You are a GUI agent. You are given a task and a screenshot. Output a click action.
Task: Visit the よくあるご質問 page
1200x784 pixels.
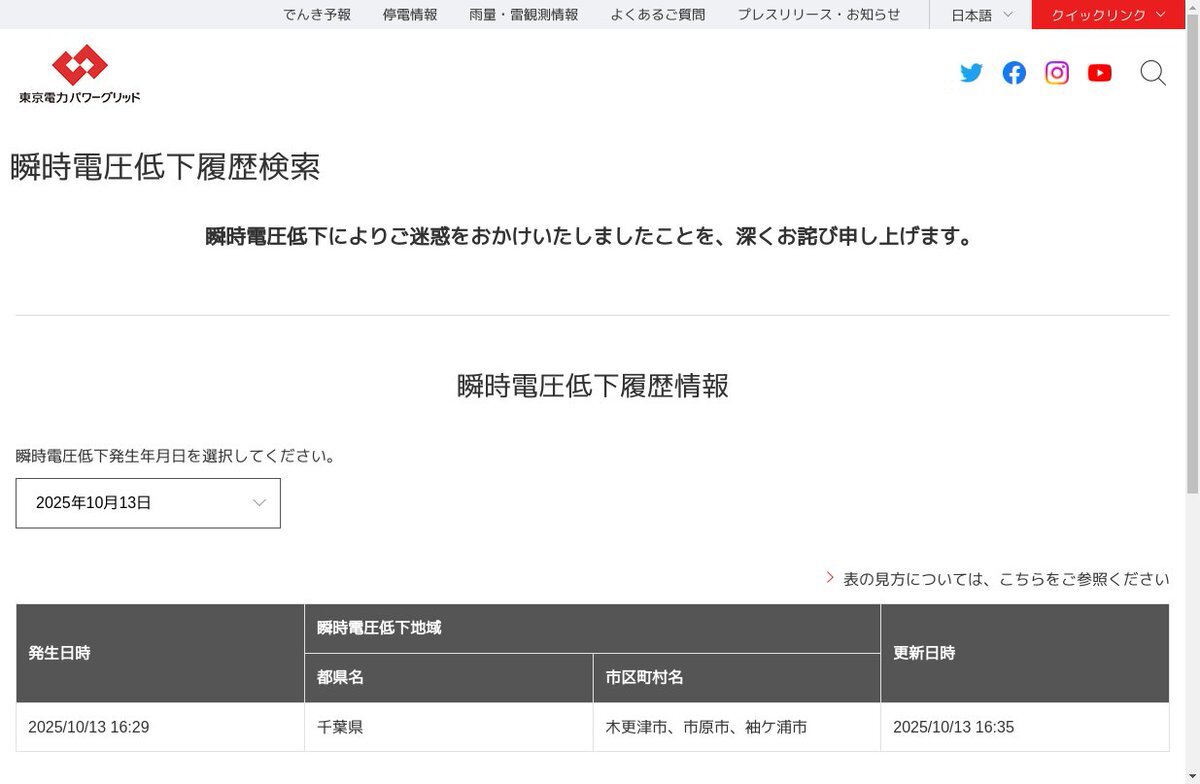(657, 15)
